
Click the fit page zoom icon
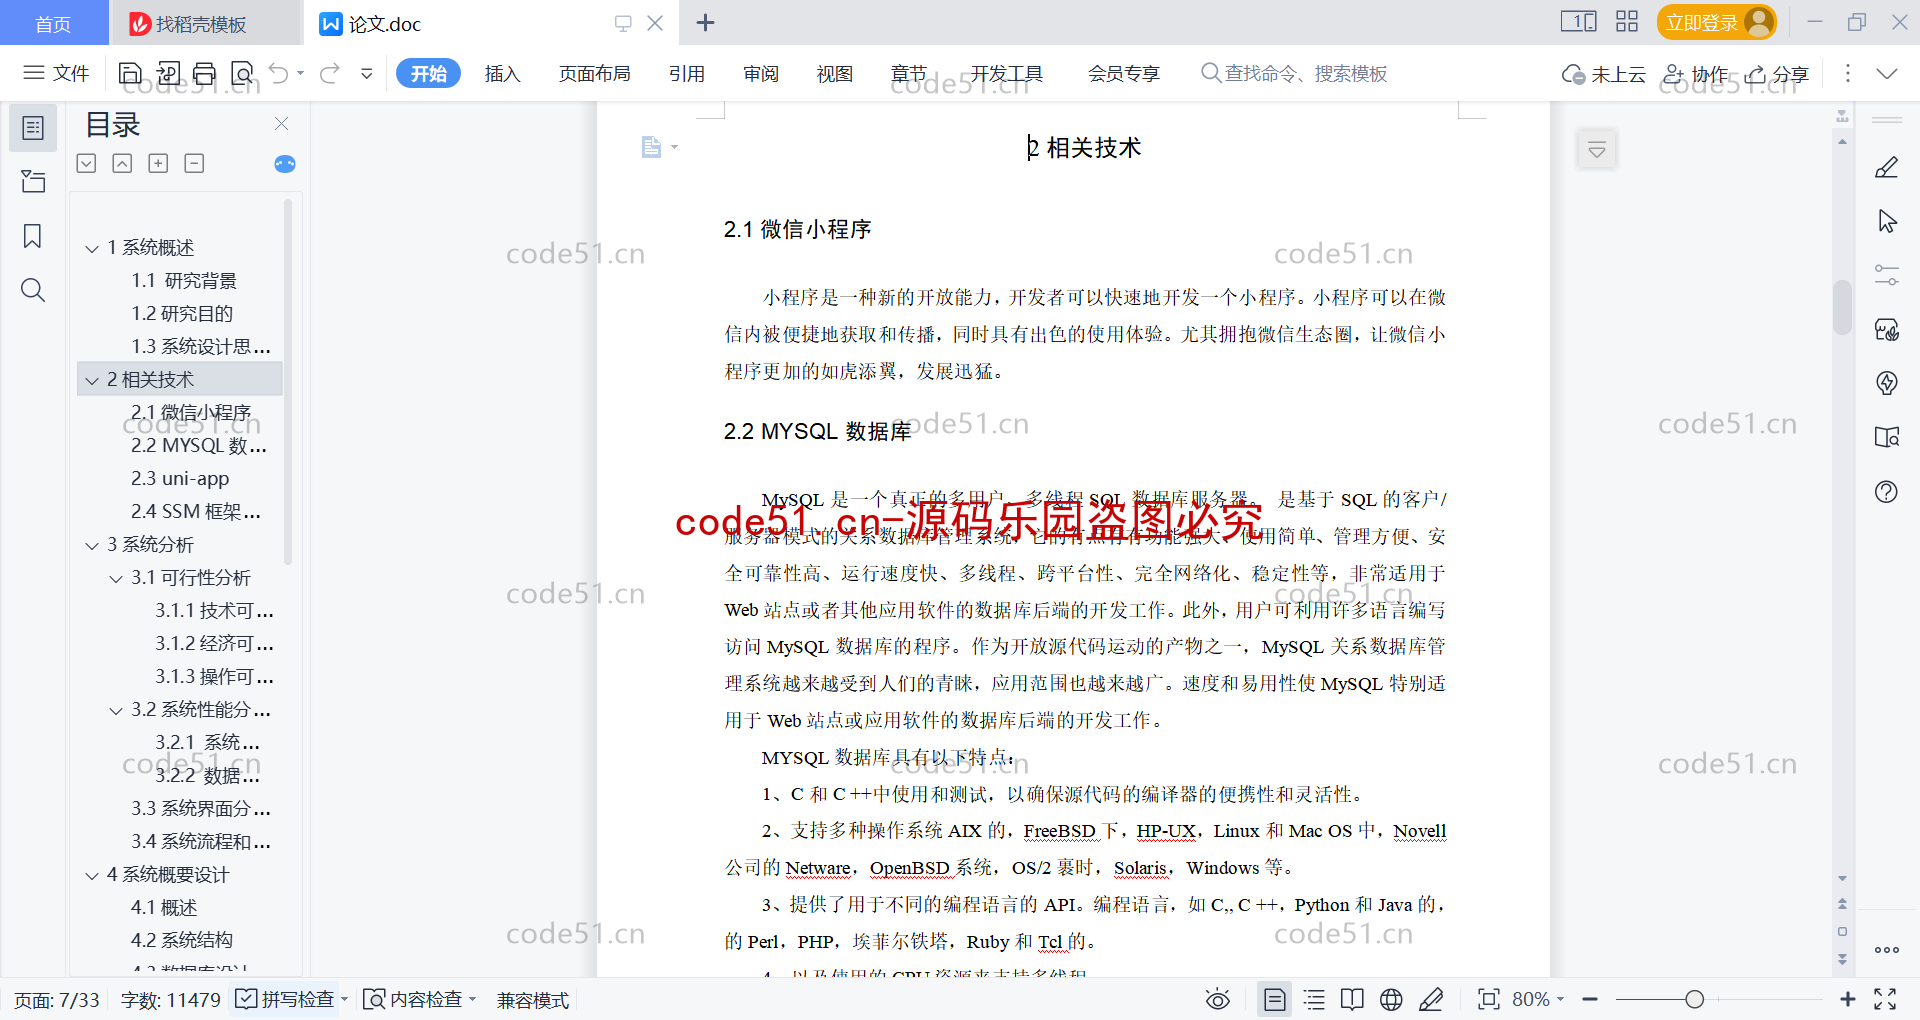(1488, 999)
